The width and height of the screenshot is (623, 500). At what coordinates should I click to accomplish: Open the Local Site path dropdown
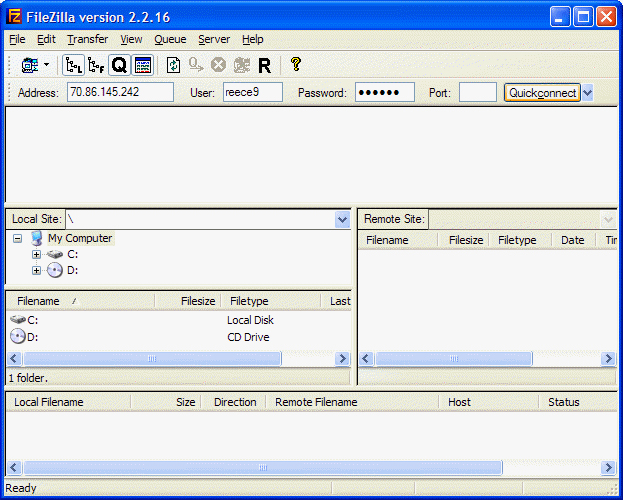point(342,219)
